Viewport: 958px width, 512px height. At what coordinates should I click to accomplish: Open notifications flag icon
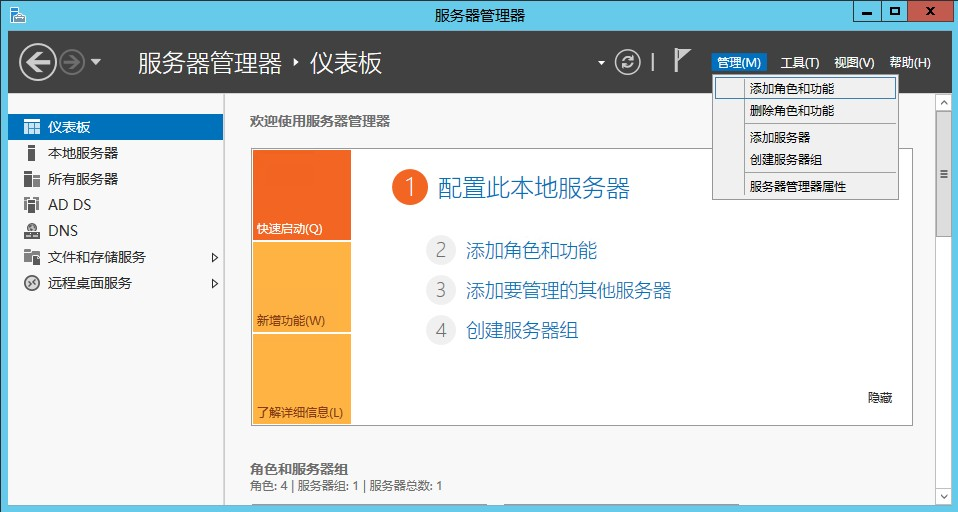681,60
